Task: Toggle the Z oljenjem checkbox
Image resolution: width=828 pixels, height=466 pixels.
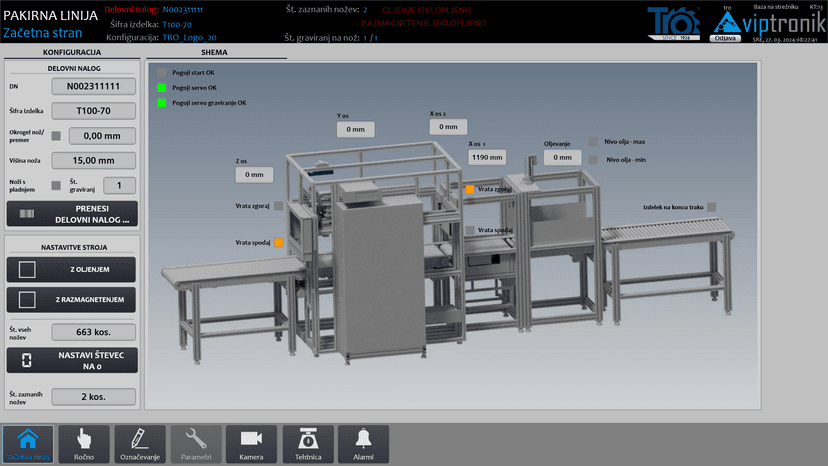Action: click(x=28, y=270)
